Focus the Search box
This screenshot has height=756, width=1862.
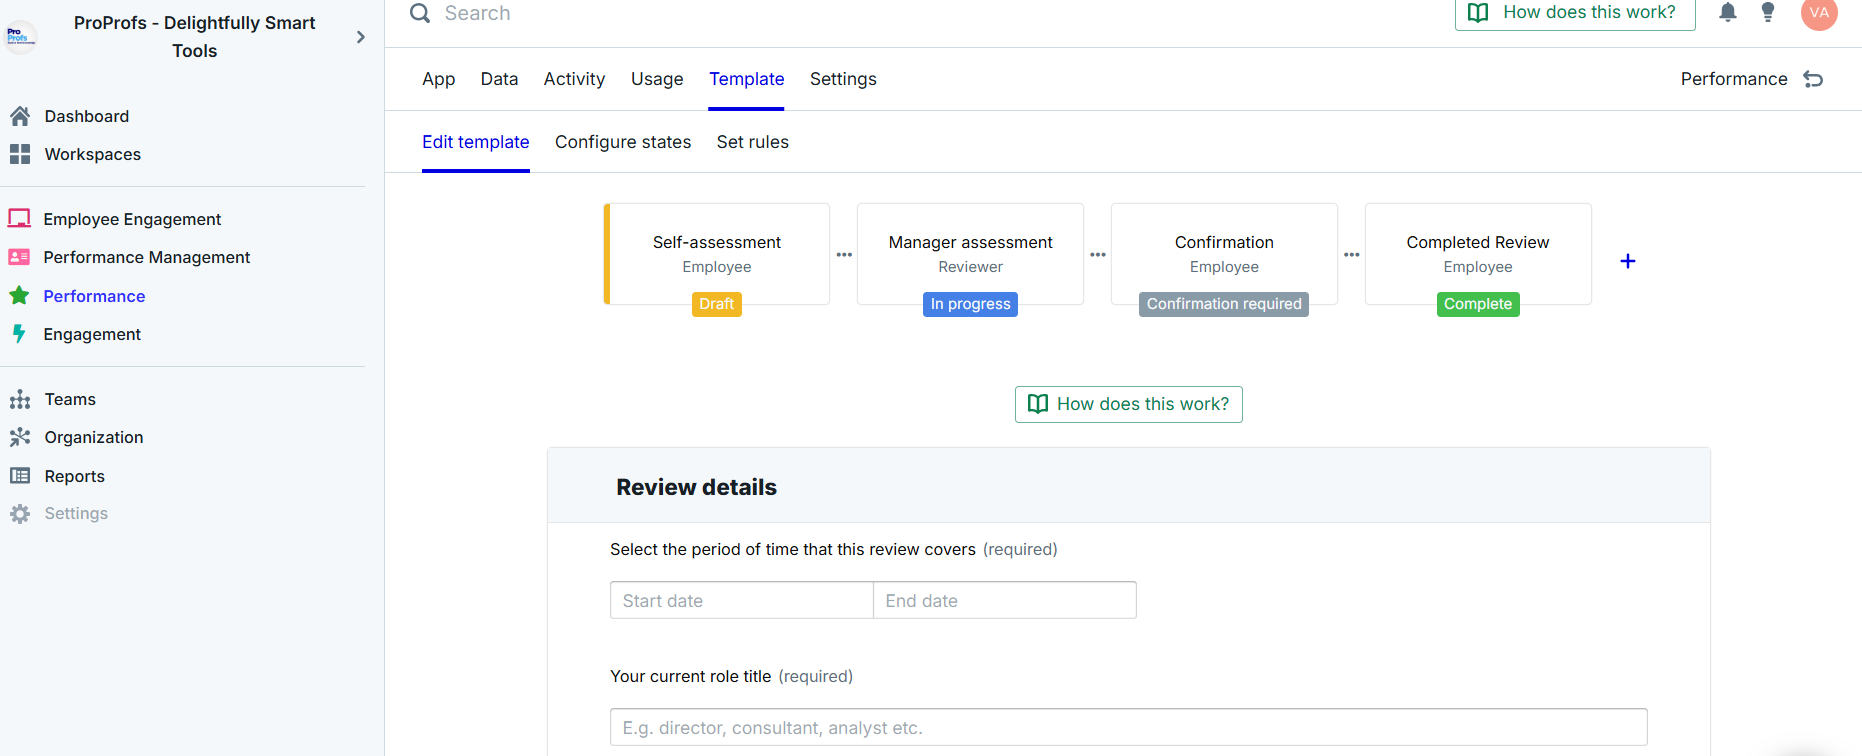pyautogui.click(x=478, y=13)
